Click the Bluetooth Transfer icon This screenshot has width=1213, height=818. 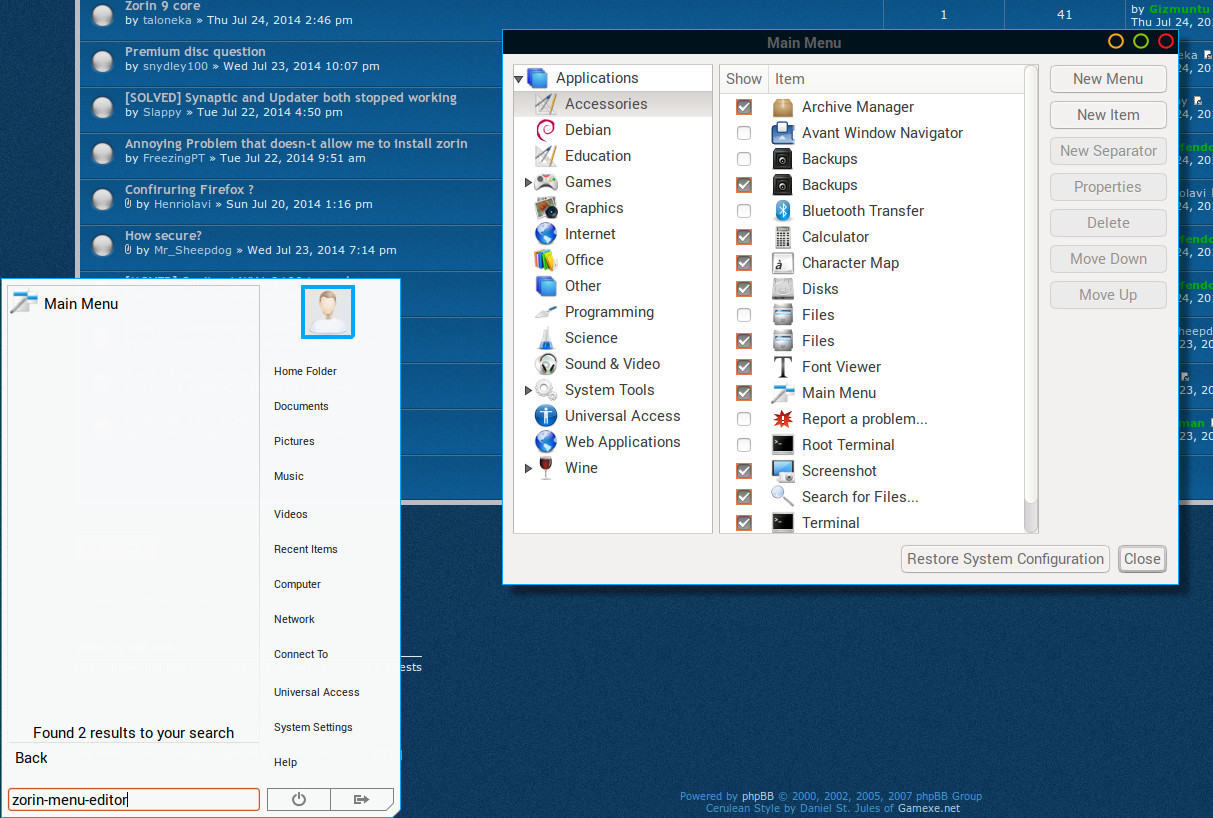pos(783,211)
